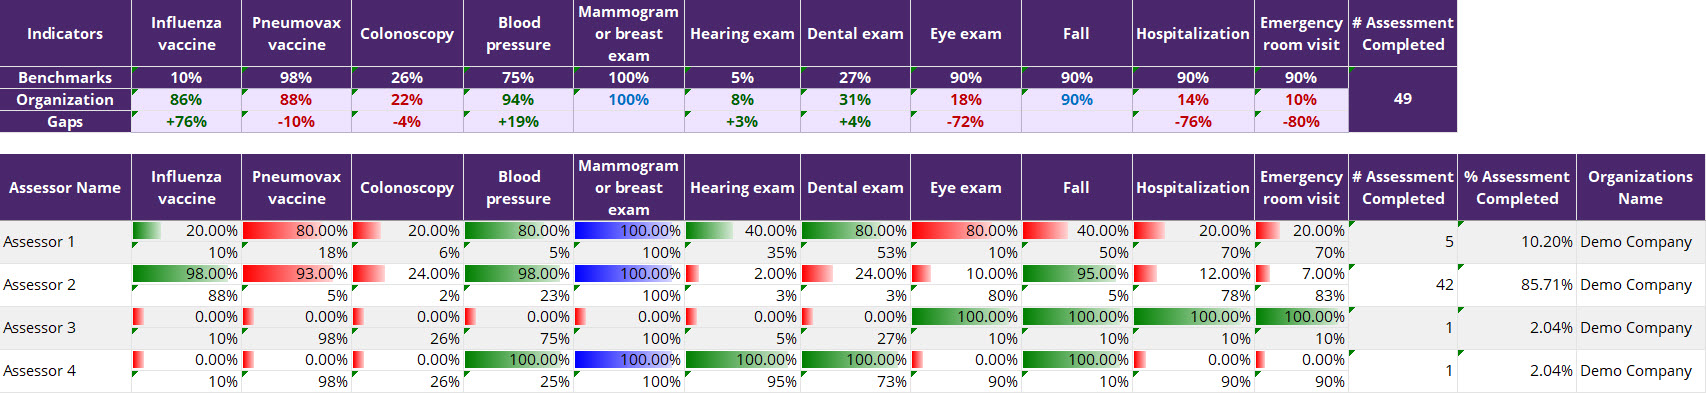Click Assessor 1 Mammogram 100.00% blue bar
Image resolution: width=1706 pixels, height=393 pixels.
[x=629, y=230]
